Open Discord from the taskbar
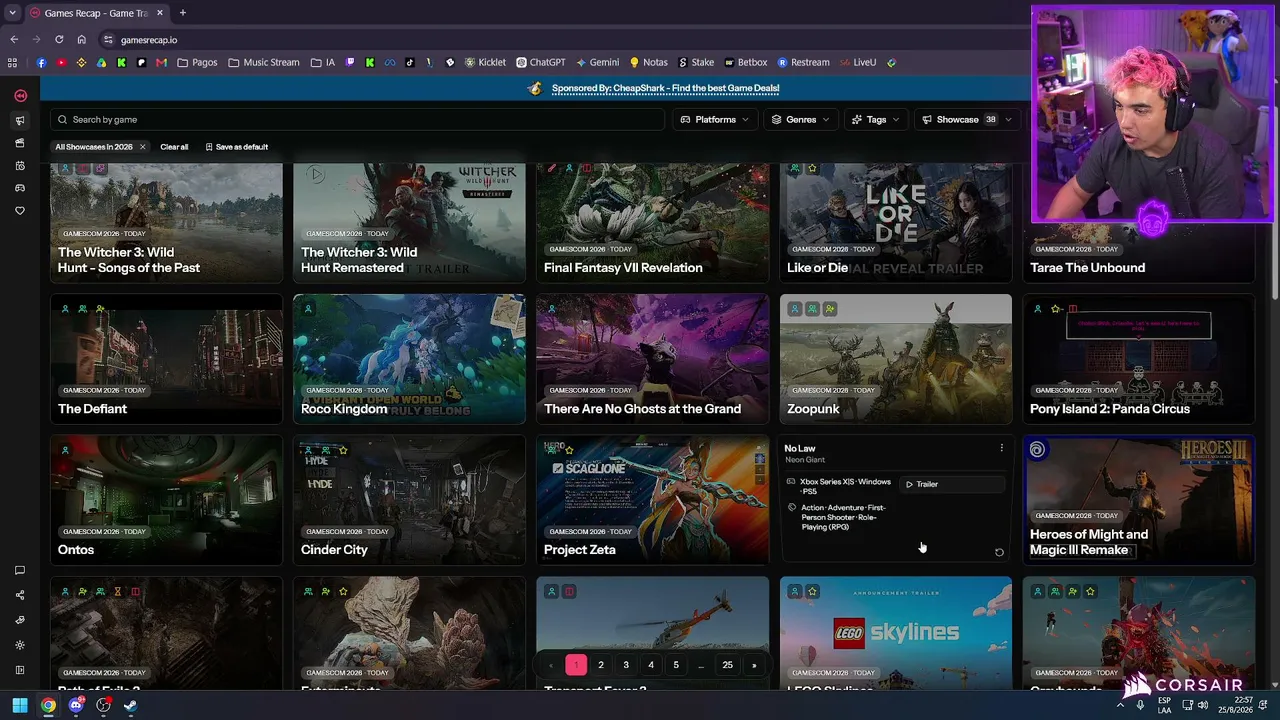 coord(76,705)
